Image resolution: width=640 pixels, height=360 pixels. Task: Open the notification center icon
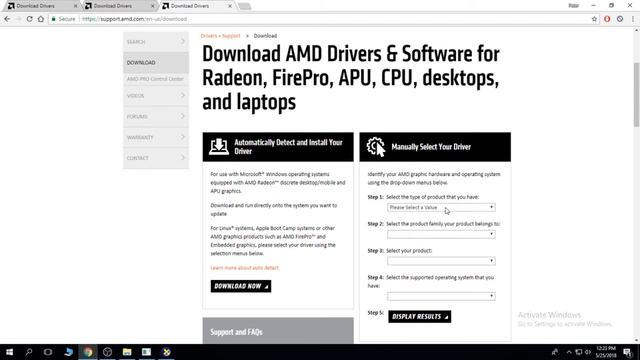627,352
